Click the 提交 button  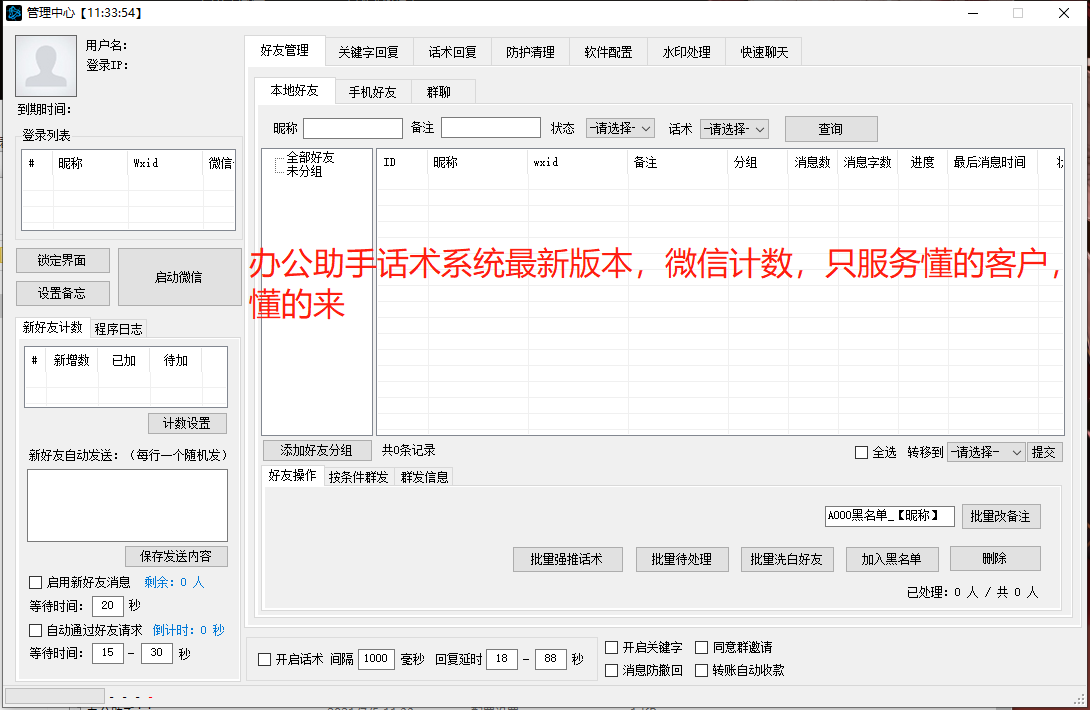pyautogui.click(x=1043, y=453)
